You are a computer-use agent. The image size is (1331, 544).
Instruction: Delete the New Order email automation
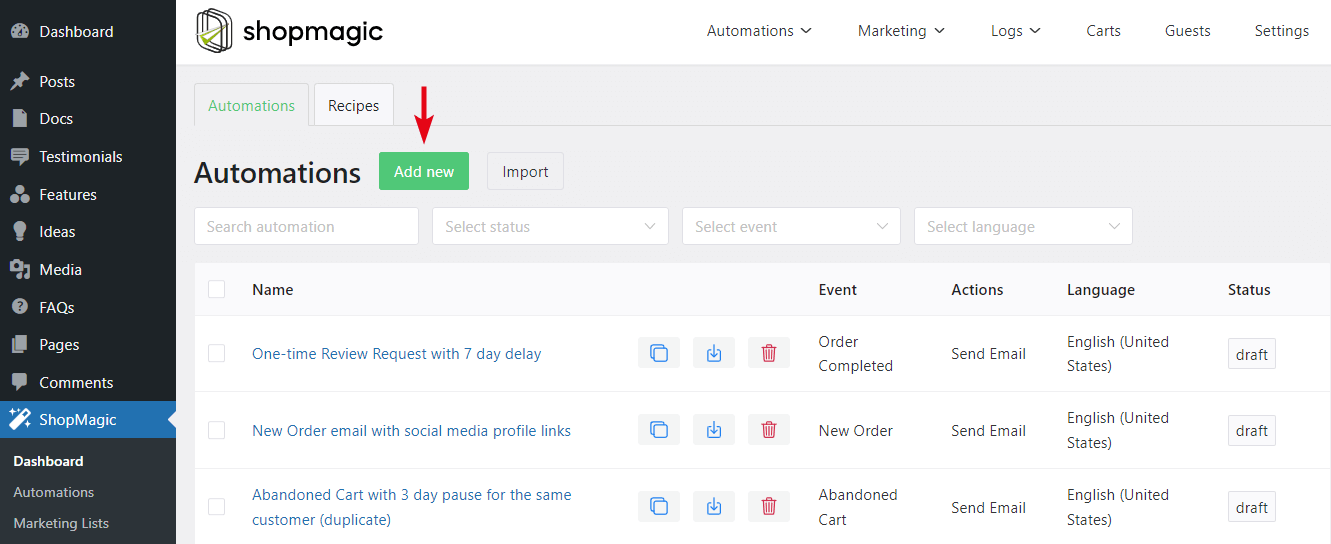click(x=769, y=430)
